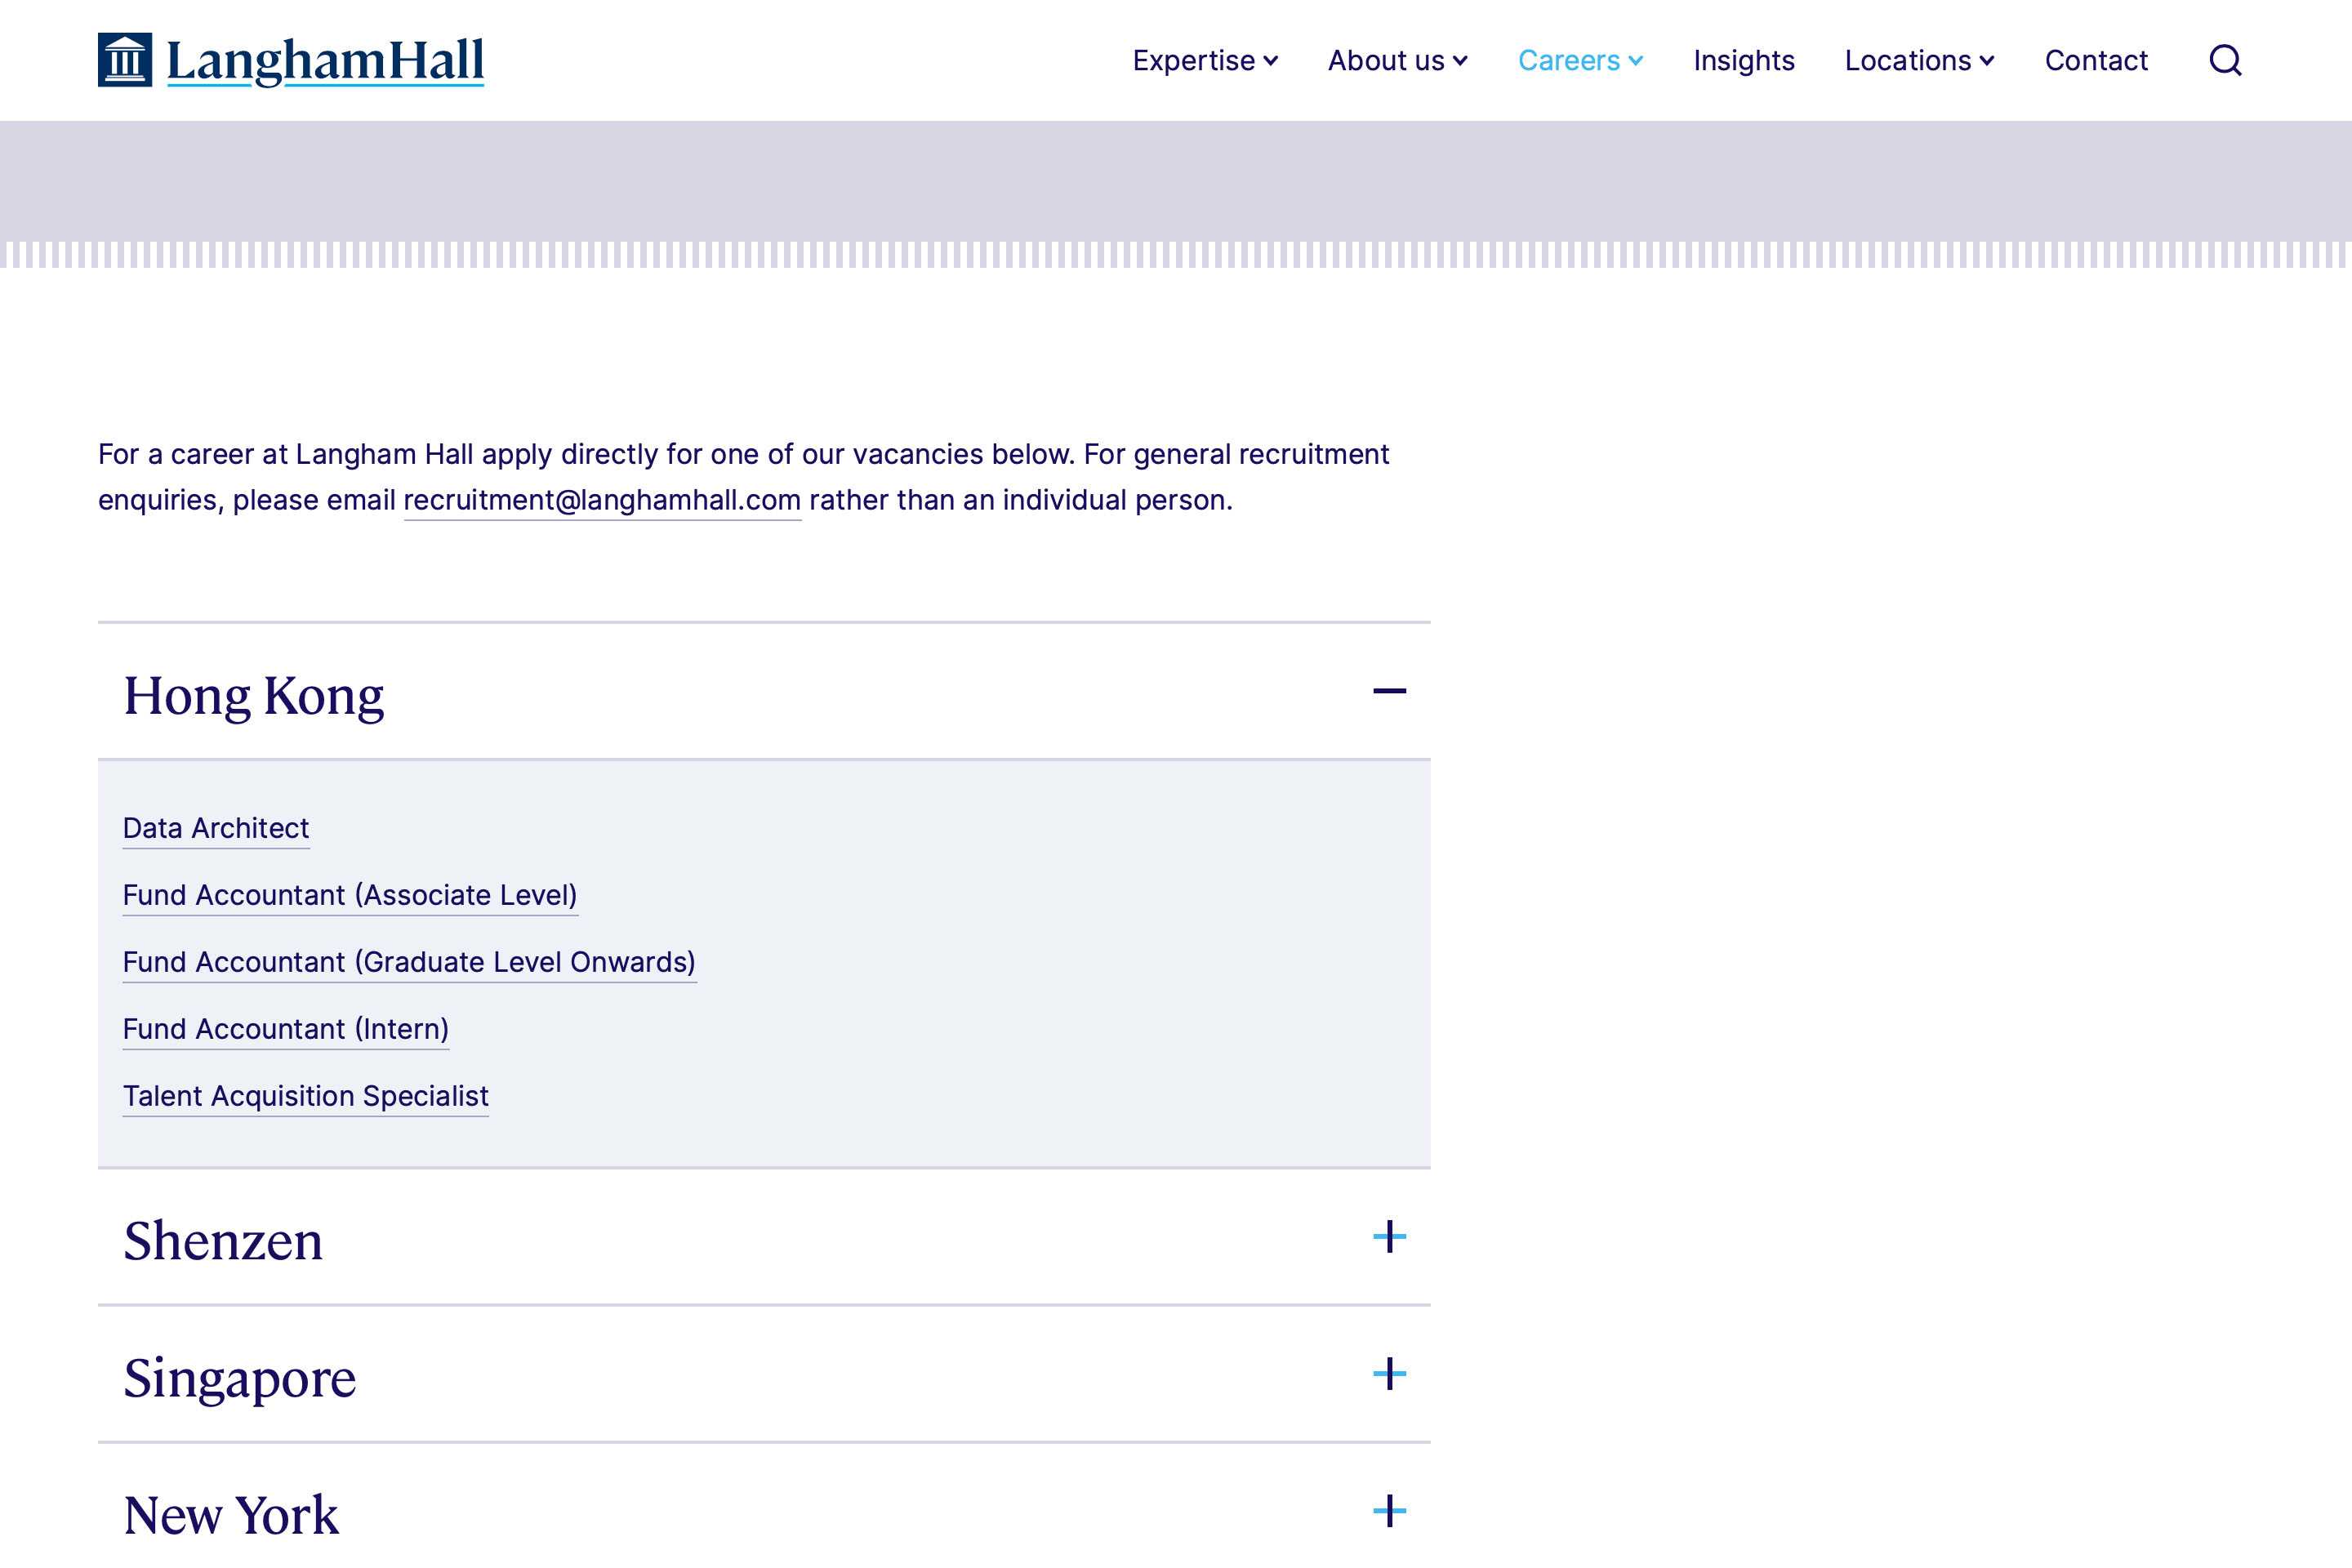This screenshot has height=1568, width=2352.
Task: Open the Careers dropdown menu
Action: click(x=1580, y=60)
